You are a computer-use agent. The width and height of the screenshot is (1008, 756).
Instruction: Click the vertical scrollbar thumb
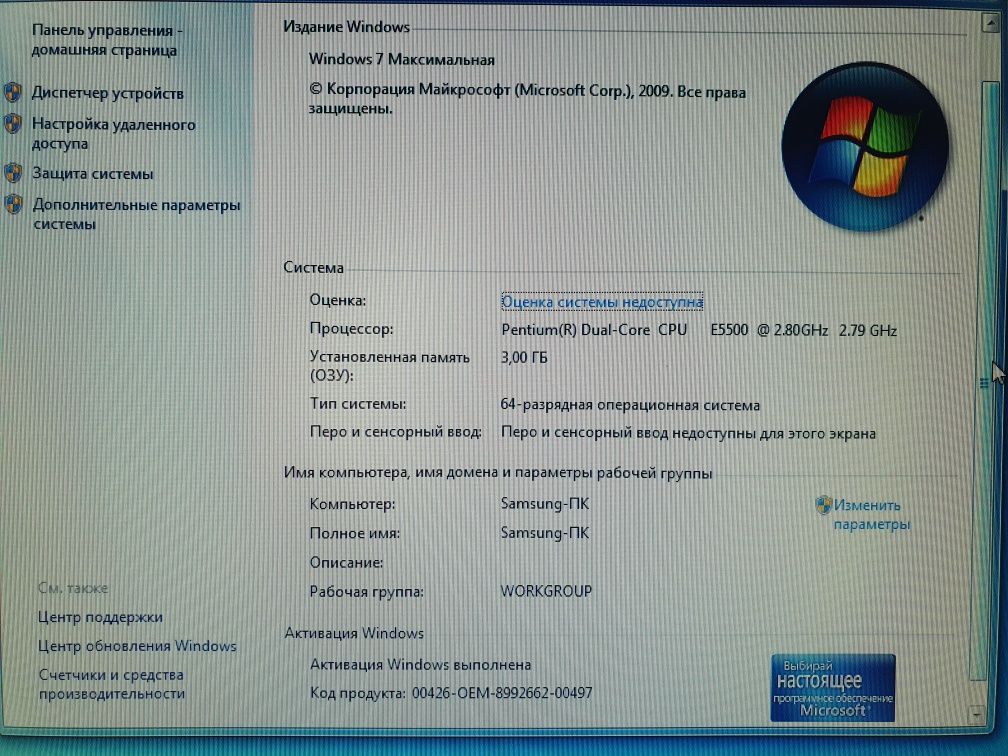pos(984,382)
